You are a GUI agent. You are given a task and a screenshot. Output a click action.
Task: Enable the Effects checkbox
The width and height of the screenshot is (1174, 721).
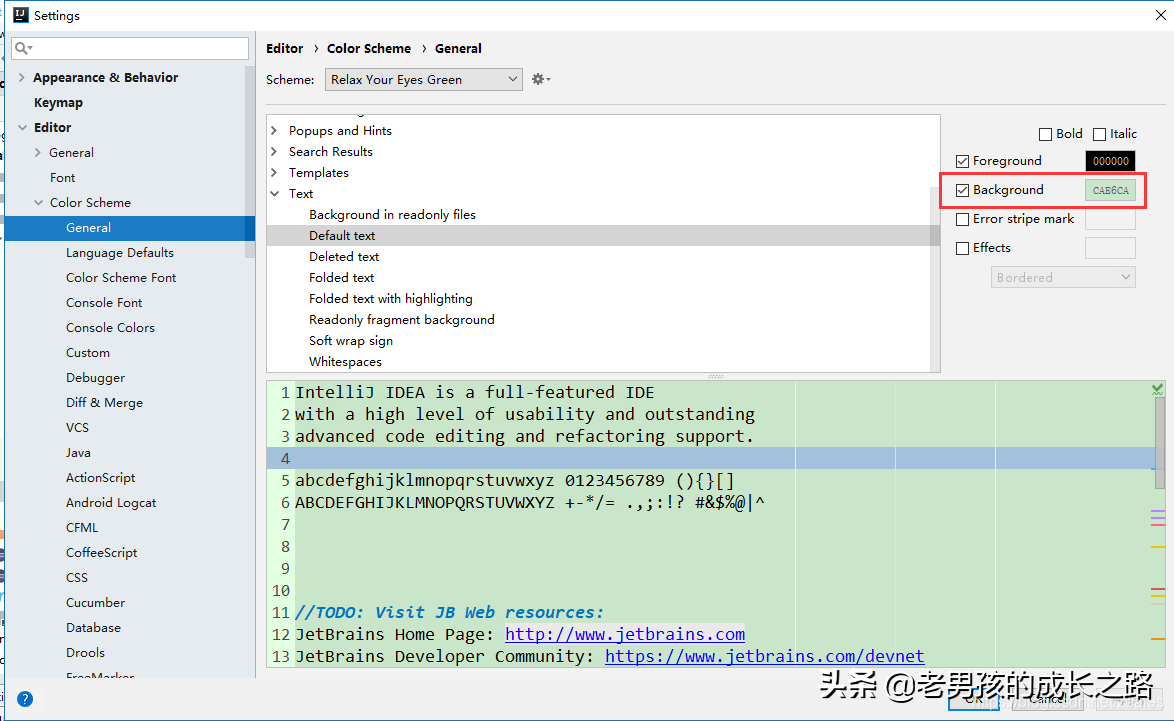[963, 247]
